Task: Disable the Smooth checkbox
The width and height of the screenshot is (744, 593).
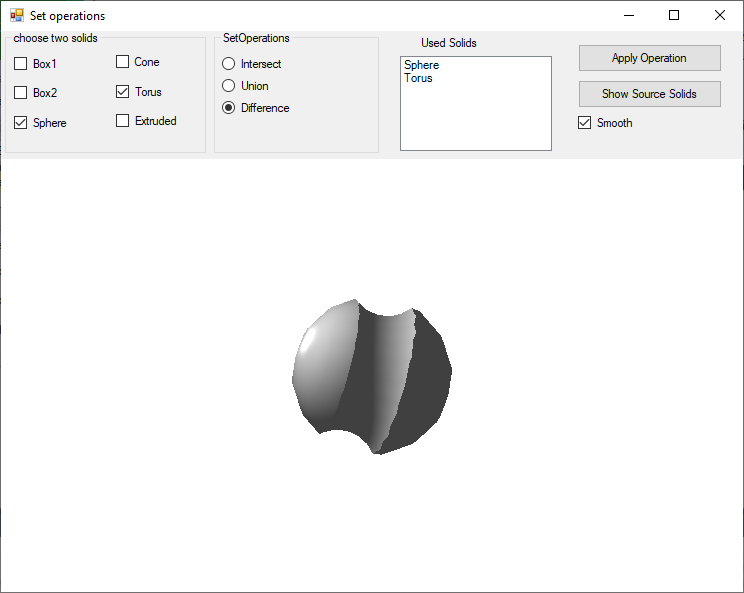Action: [585, 123]
